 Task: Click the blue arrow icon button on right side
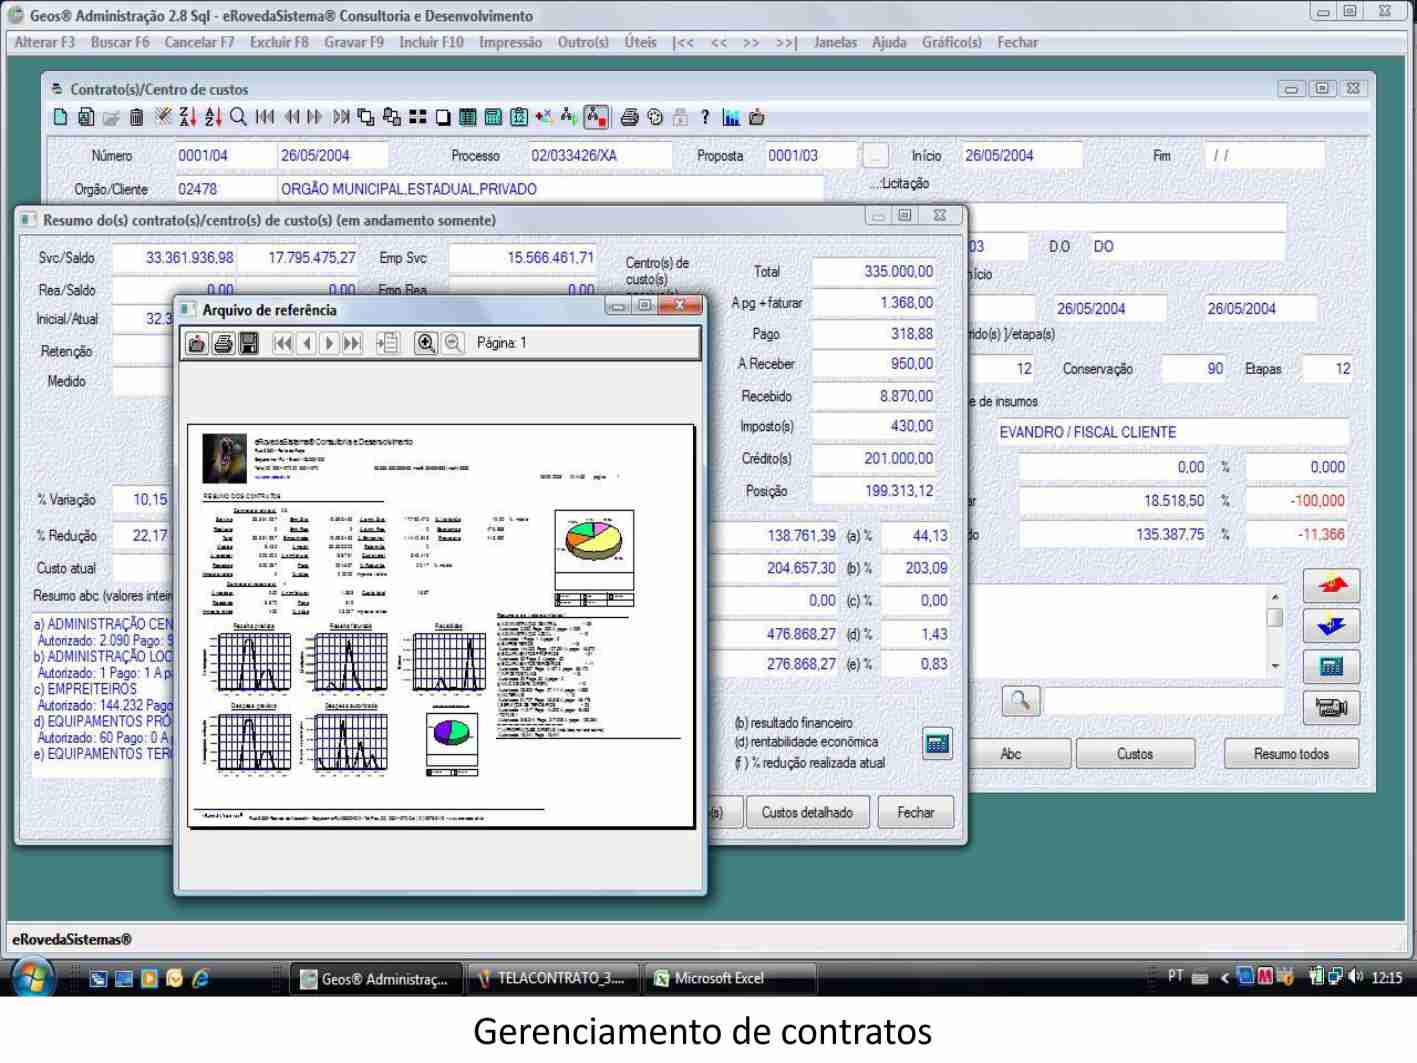pyautogui.click(x=1331, y=626)
